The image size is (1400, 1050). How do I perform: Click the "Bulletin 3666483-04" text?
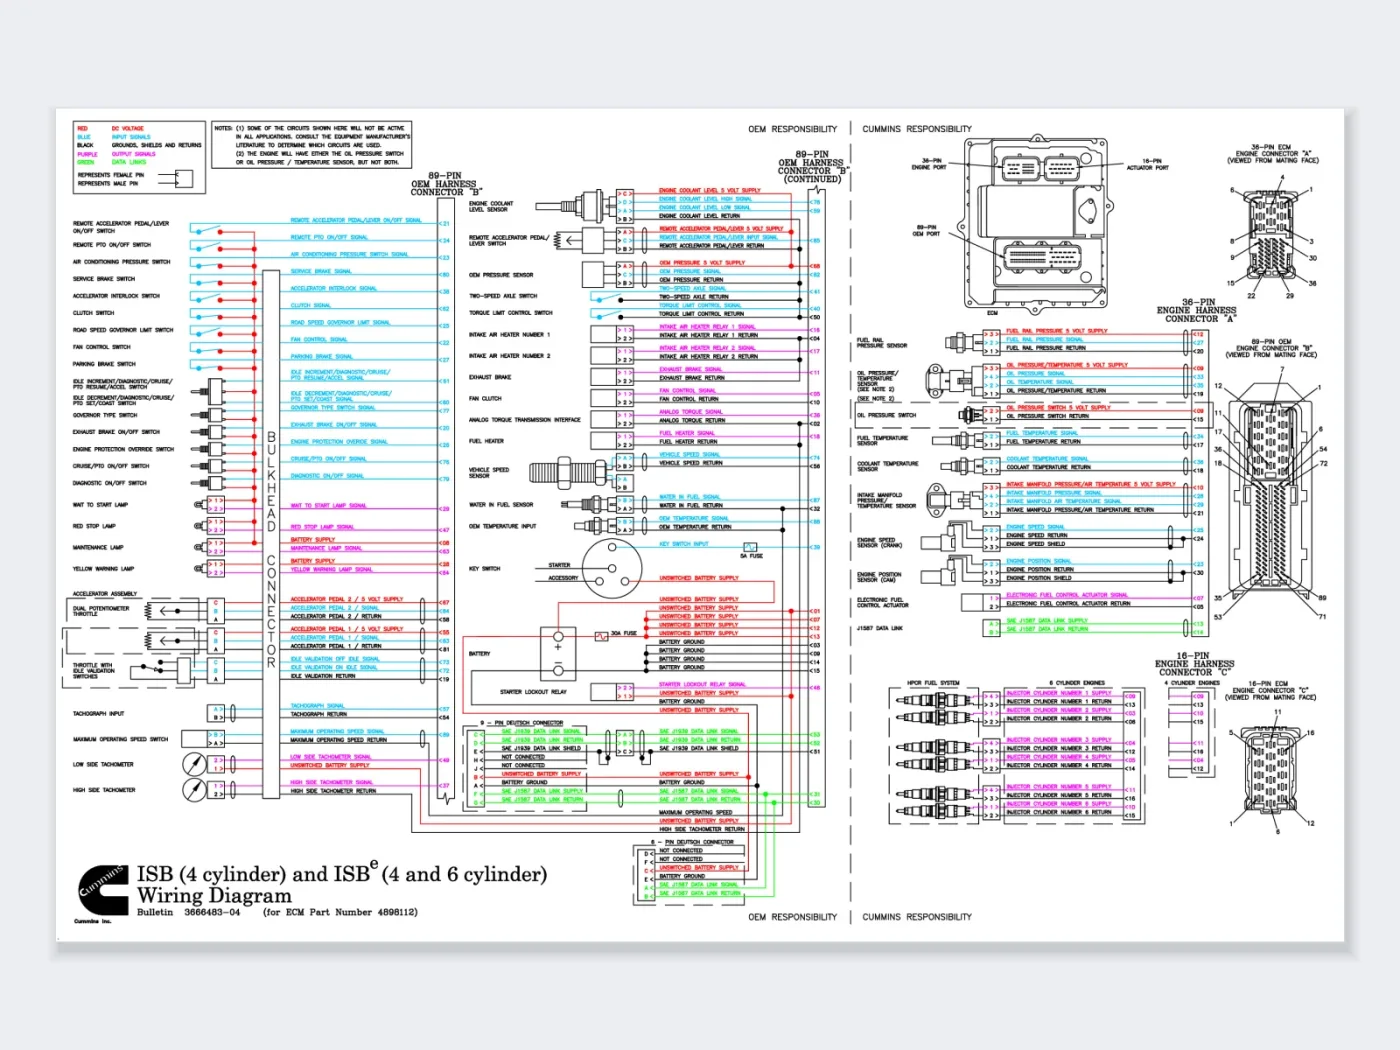189,912
